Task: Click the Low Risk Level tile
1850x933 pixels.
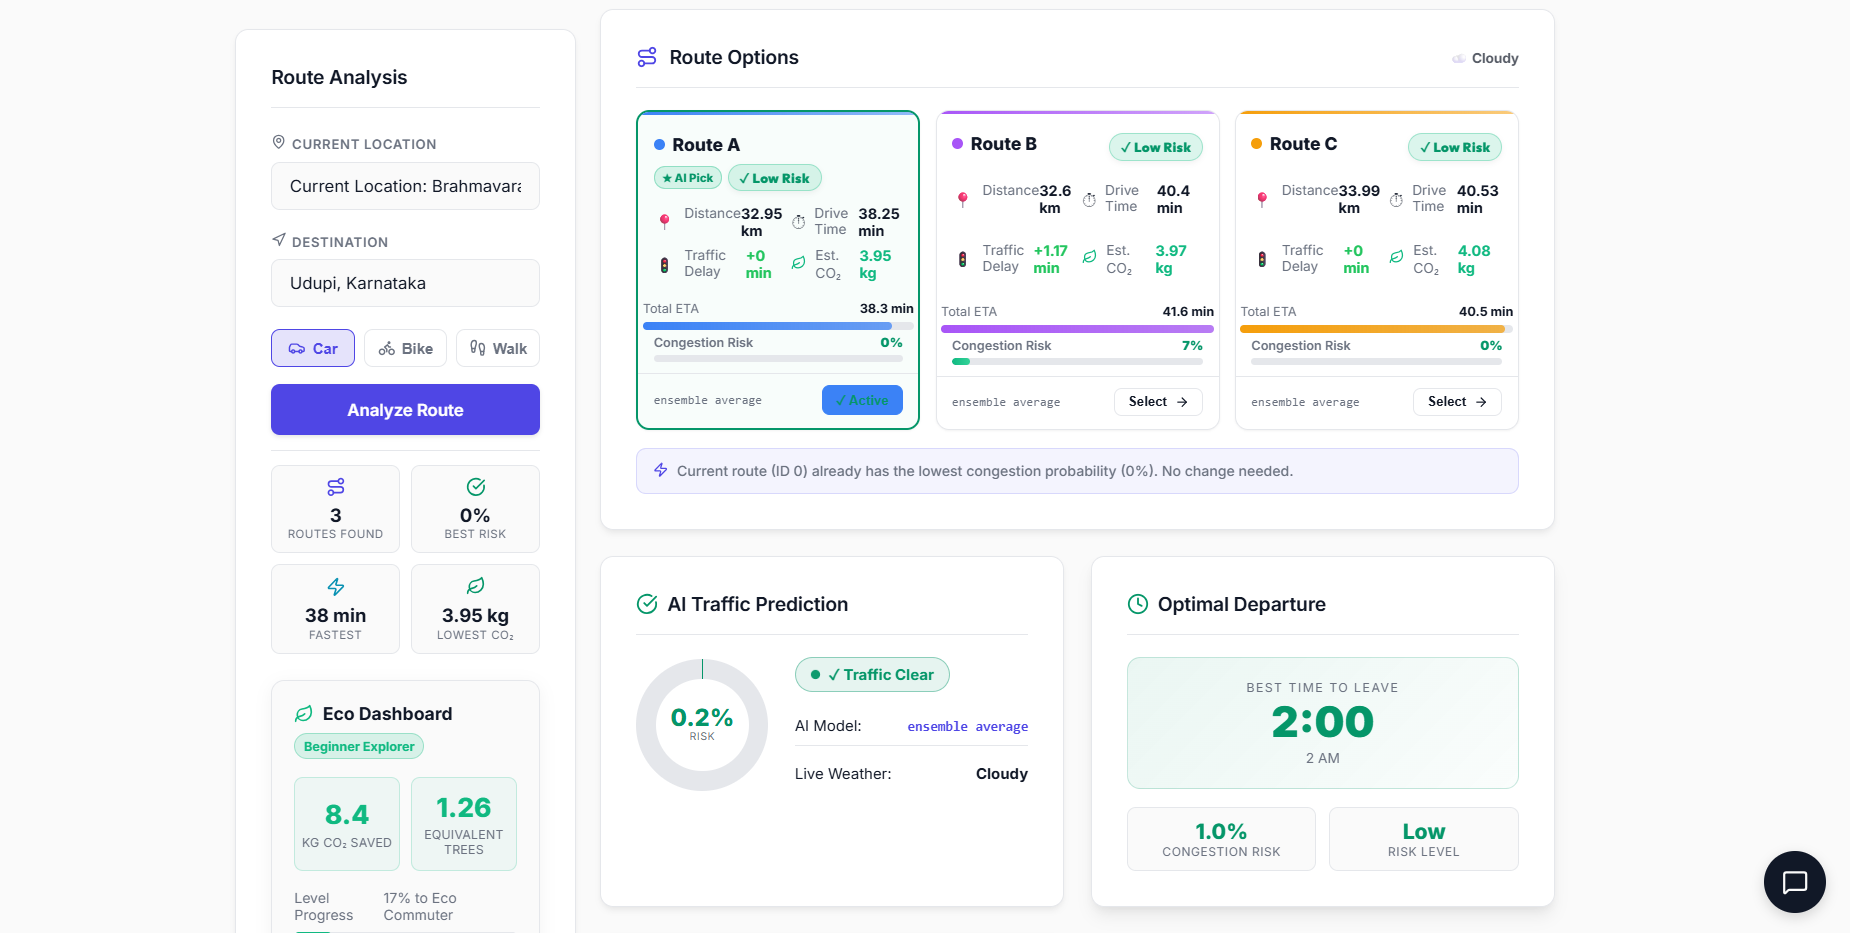Action: pos(1424,839)
